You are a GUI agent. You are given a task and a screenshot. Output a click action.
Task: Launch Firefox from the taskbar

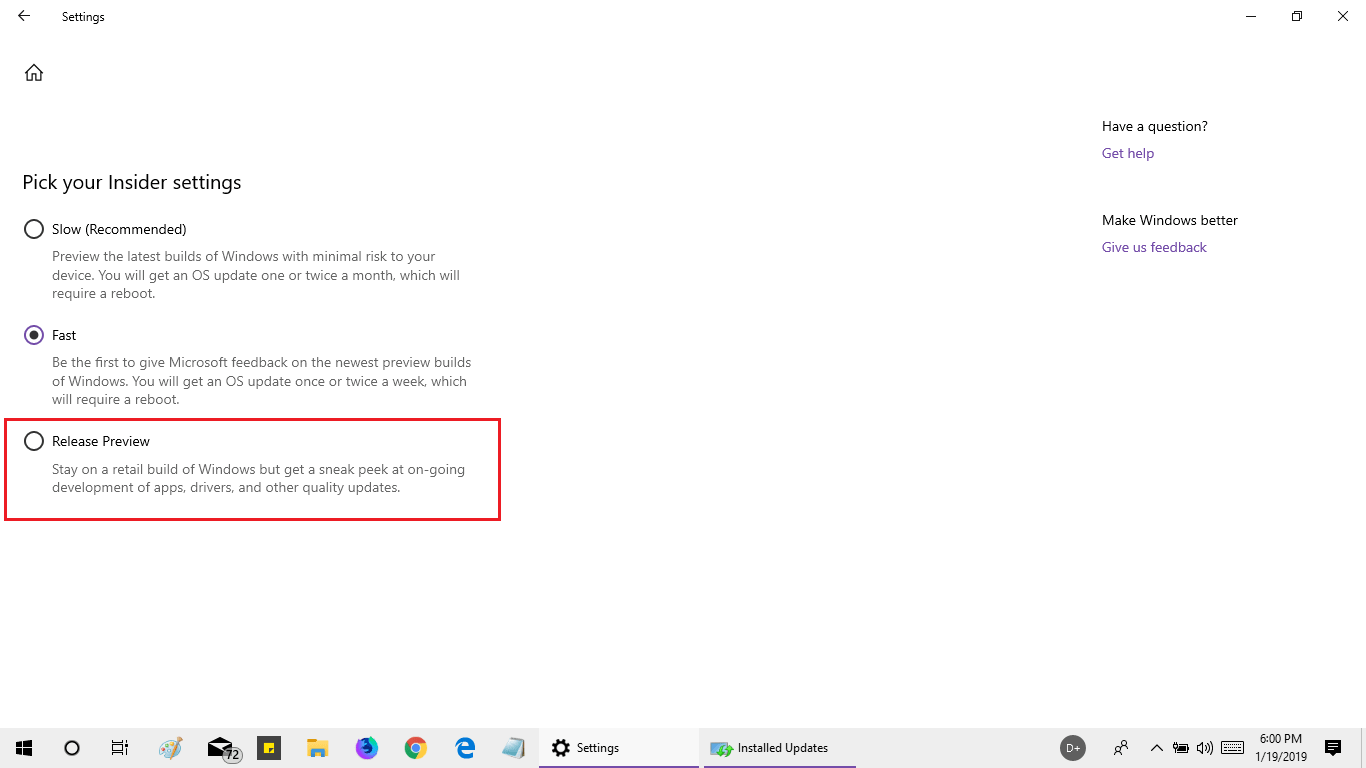click(x=367, y=747)
